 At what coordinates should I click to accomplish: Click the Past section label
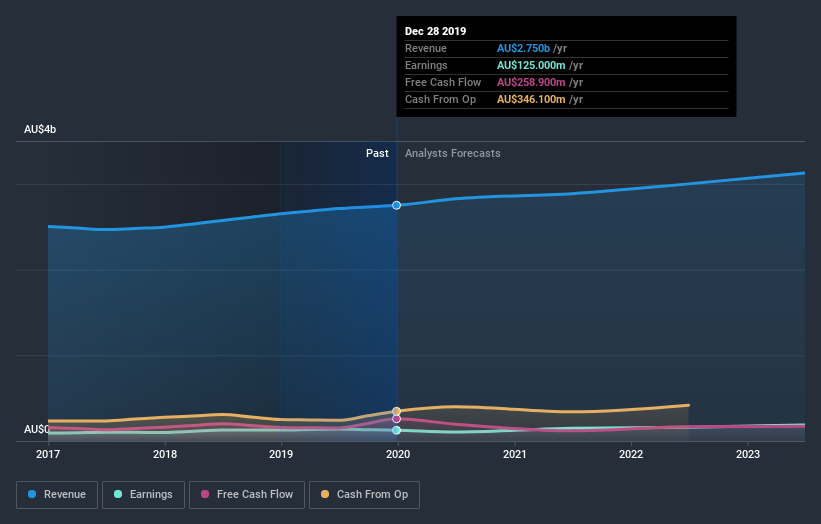pos(377,153)
